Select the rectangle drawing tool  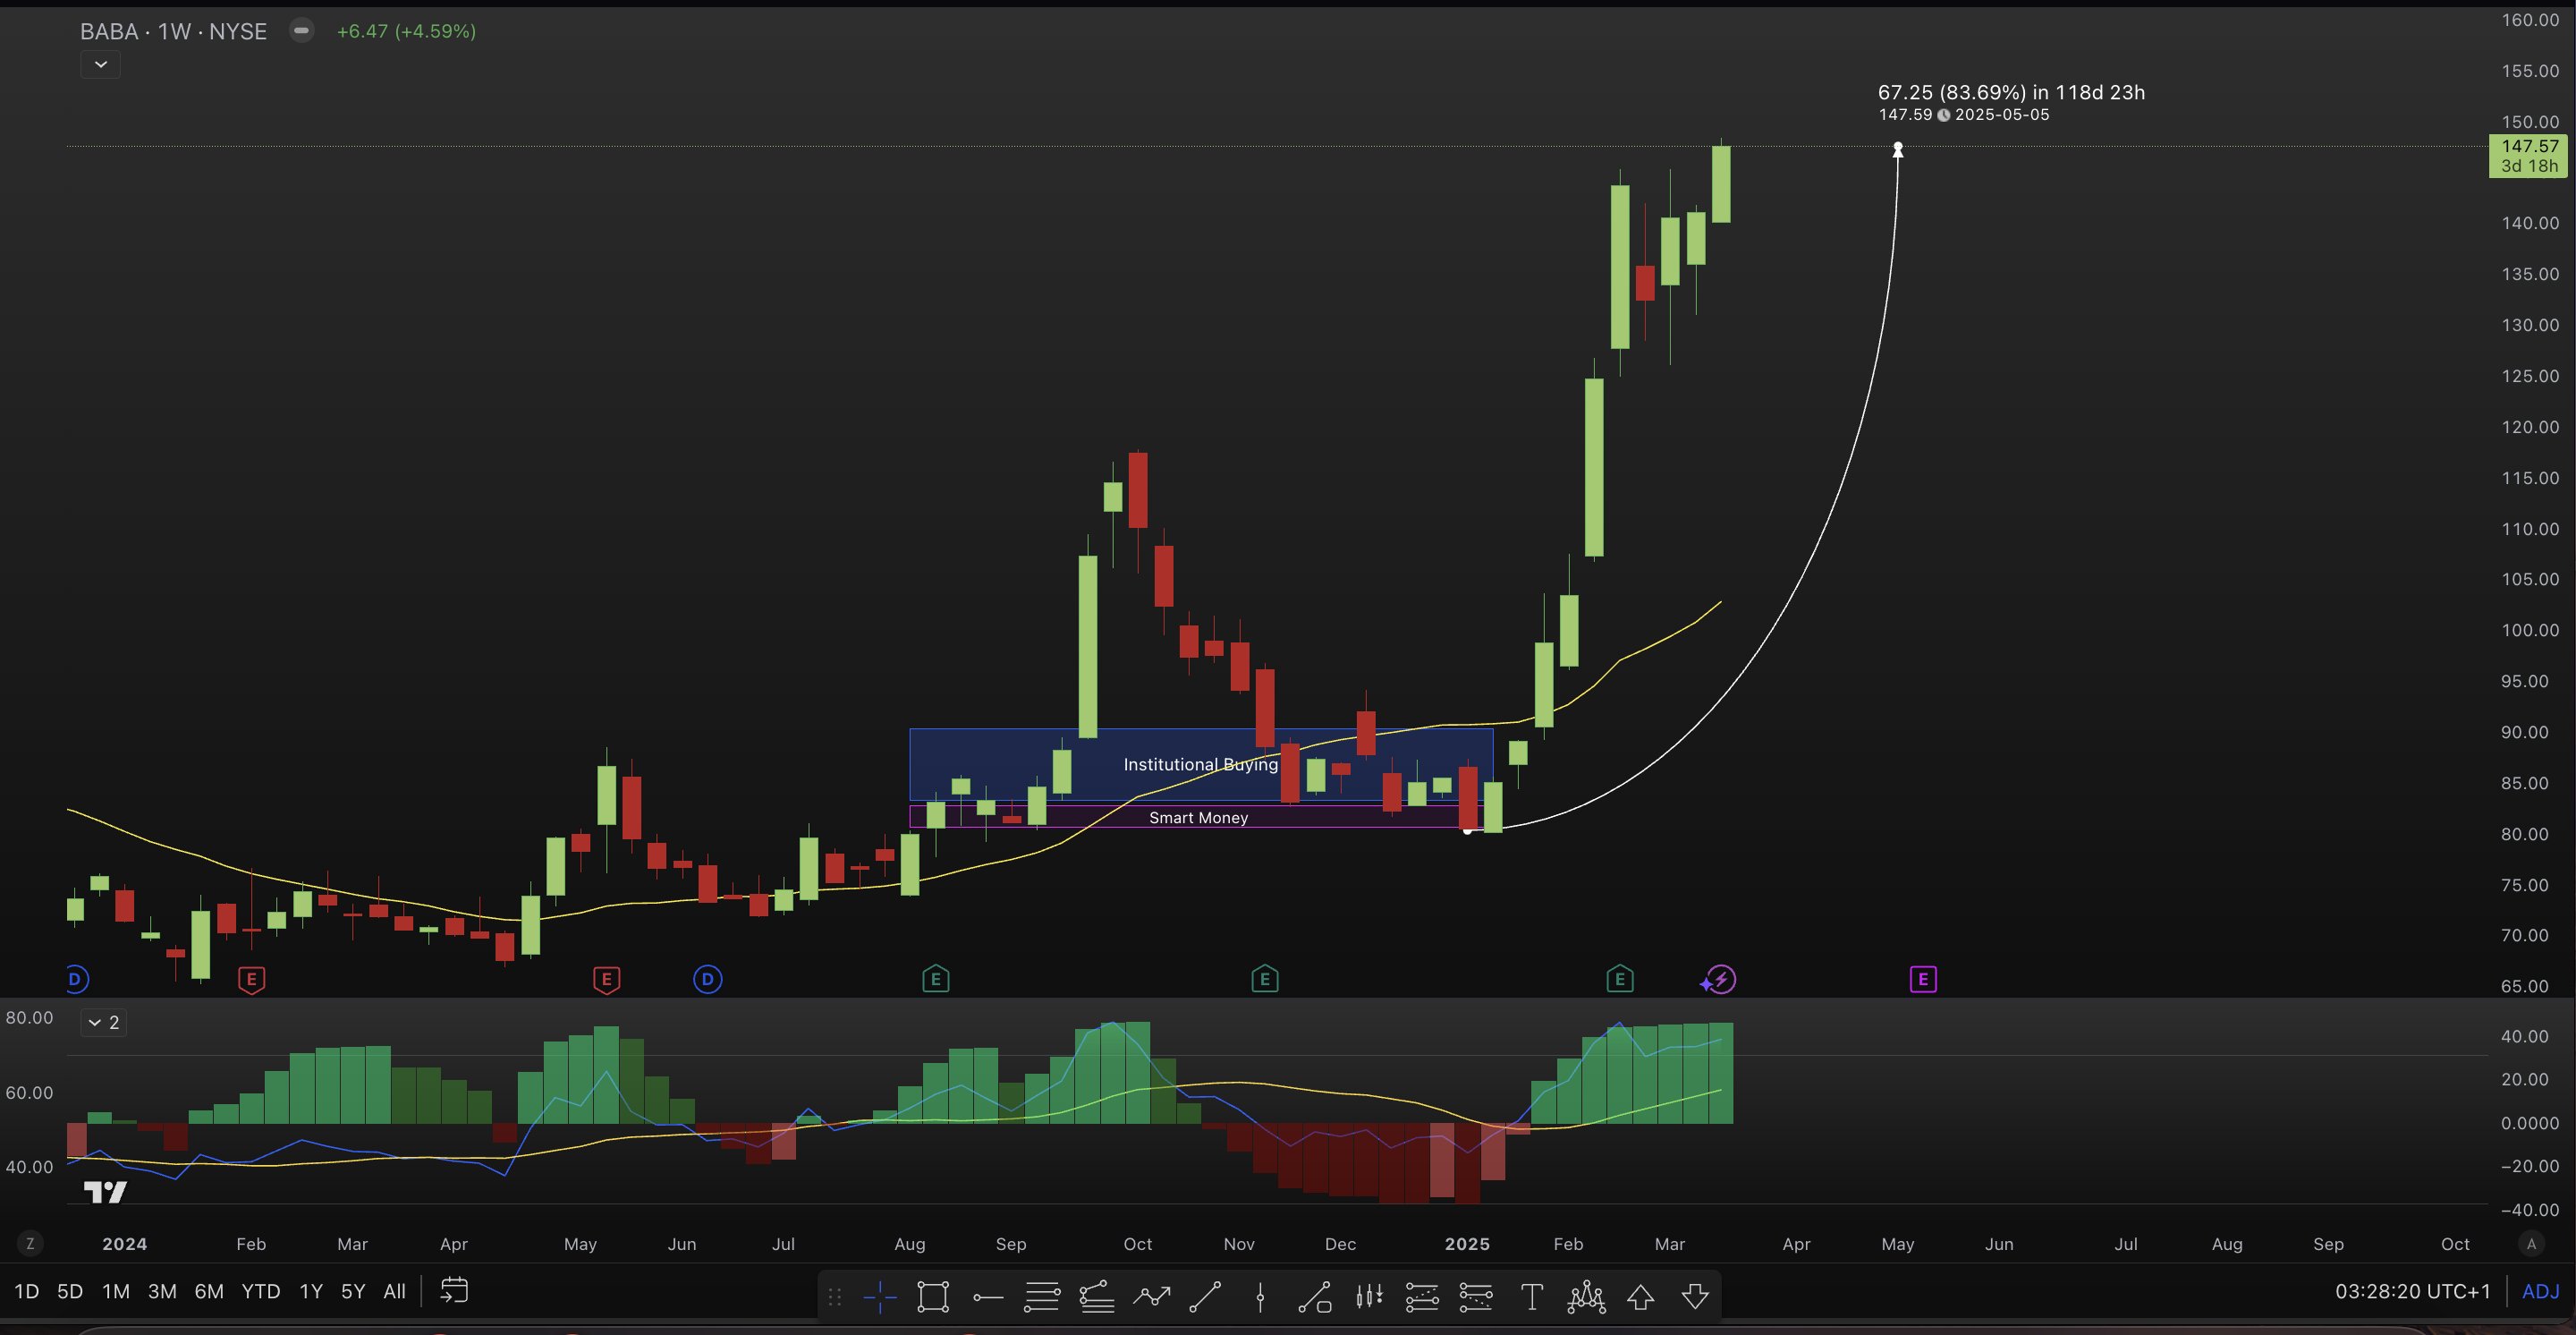coord(933,1298)
